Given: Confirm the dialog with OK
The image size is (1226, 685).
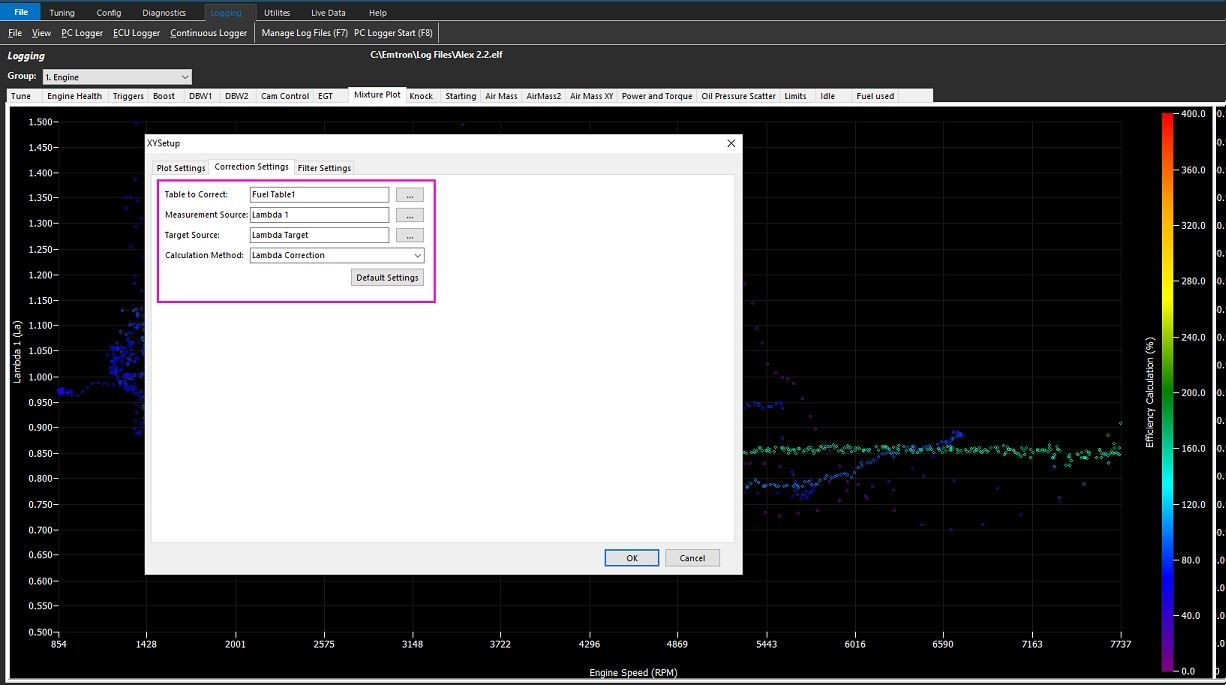Looking at the screenshot, I should pos(631,558).
